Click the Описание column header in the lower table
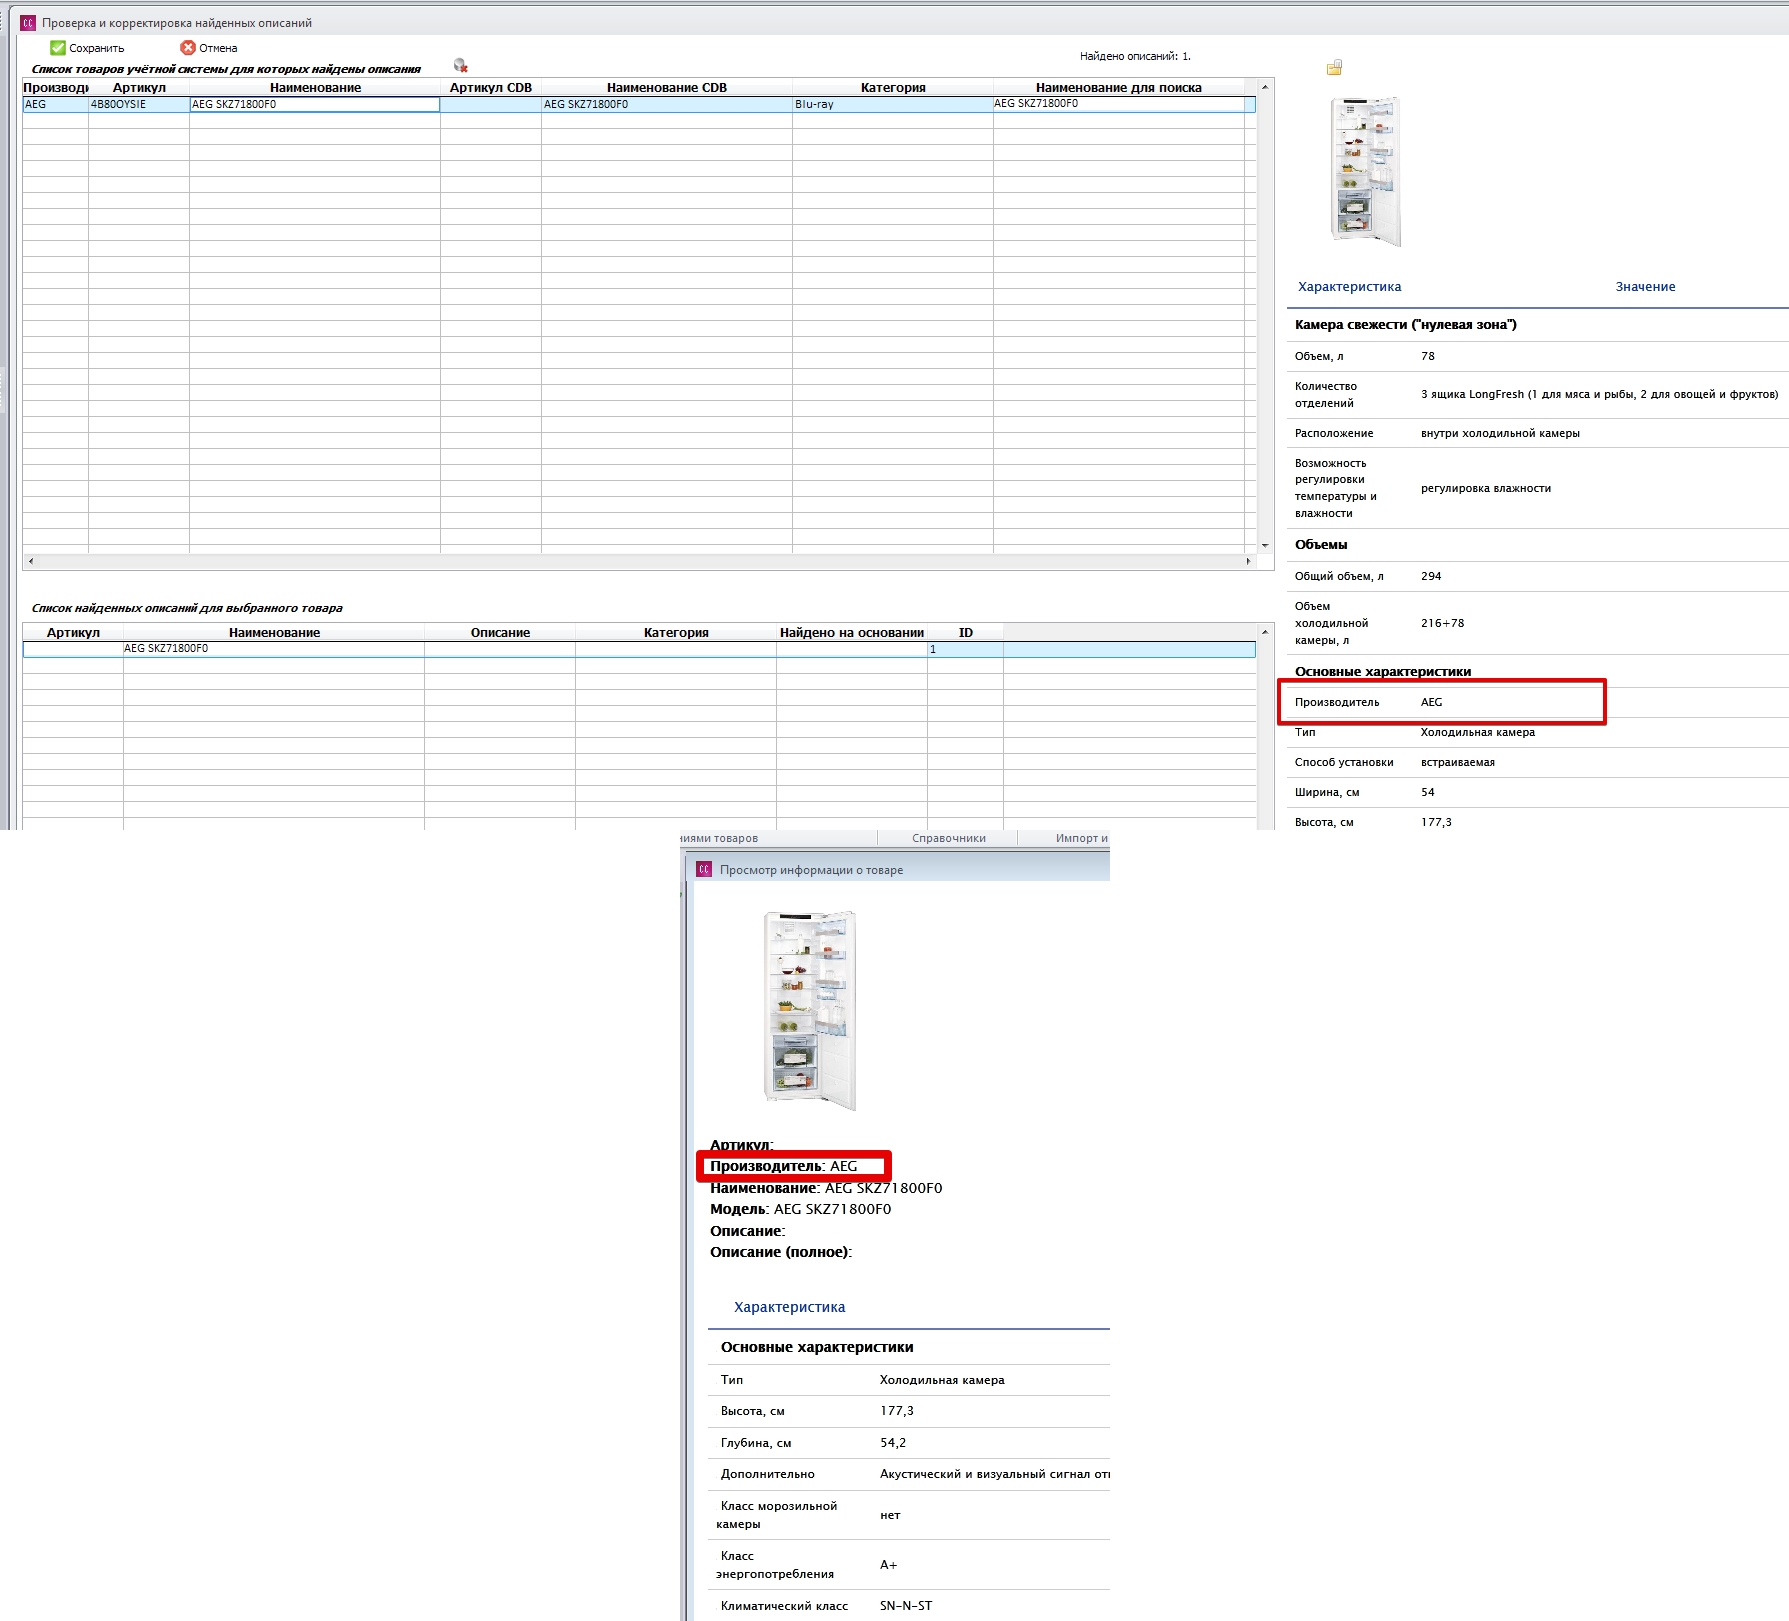Image resolution: width=1789 pixels, height=1621 pixels. 500,632
